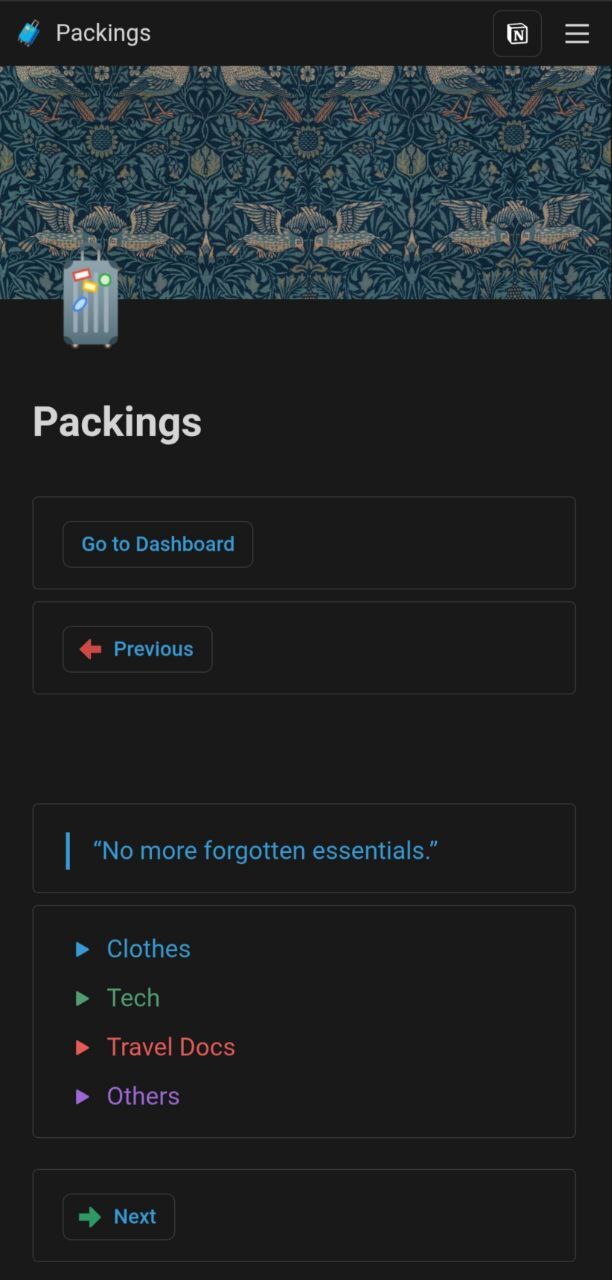Image resolution: width=612 pixels, height=1280 pixels.
Task: Select the Tech list label
Action: (x=133, y=998)
